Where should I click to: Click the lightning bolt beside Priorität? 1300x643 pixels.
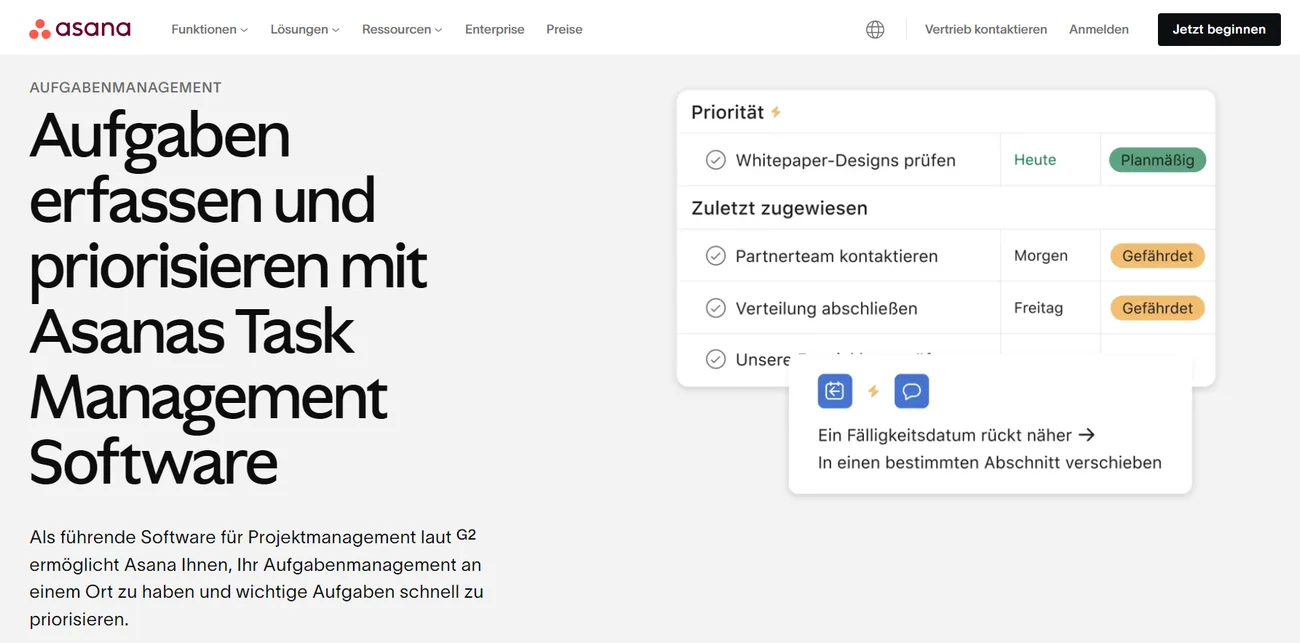point(775,112)
